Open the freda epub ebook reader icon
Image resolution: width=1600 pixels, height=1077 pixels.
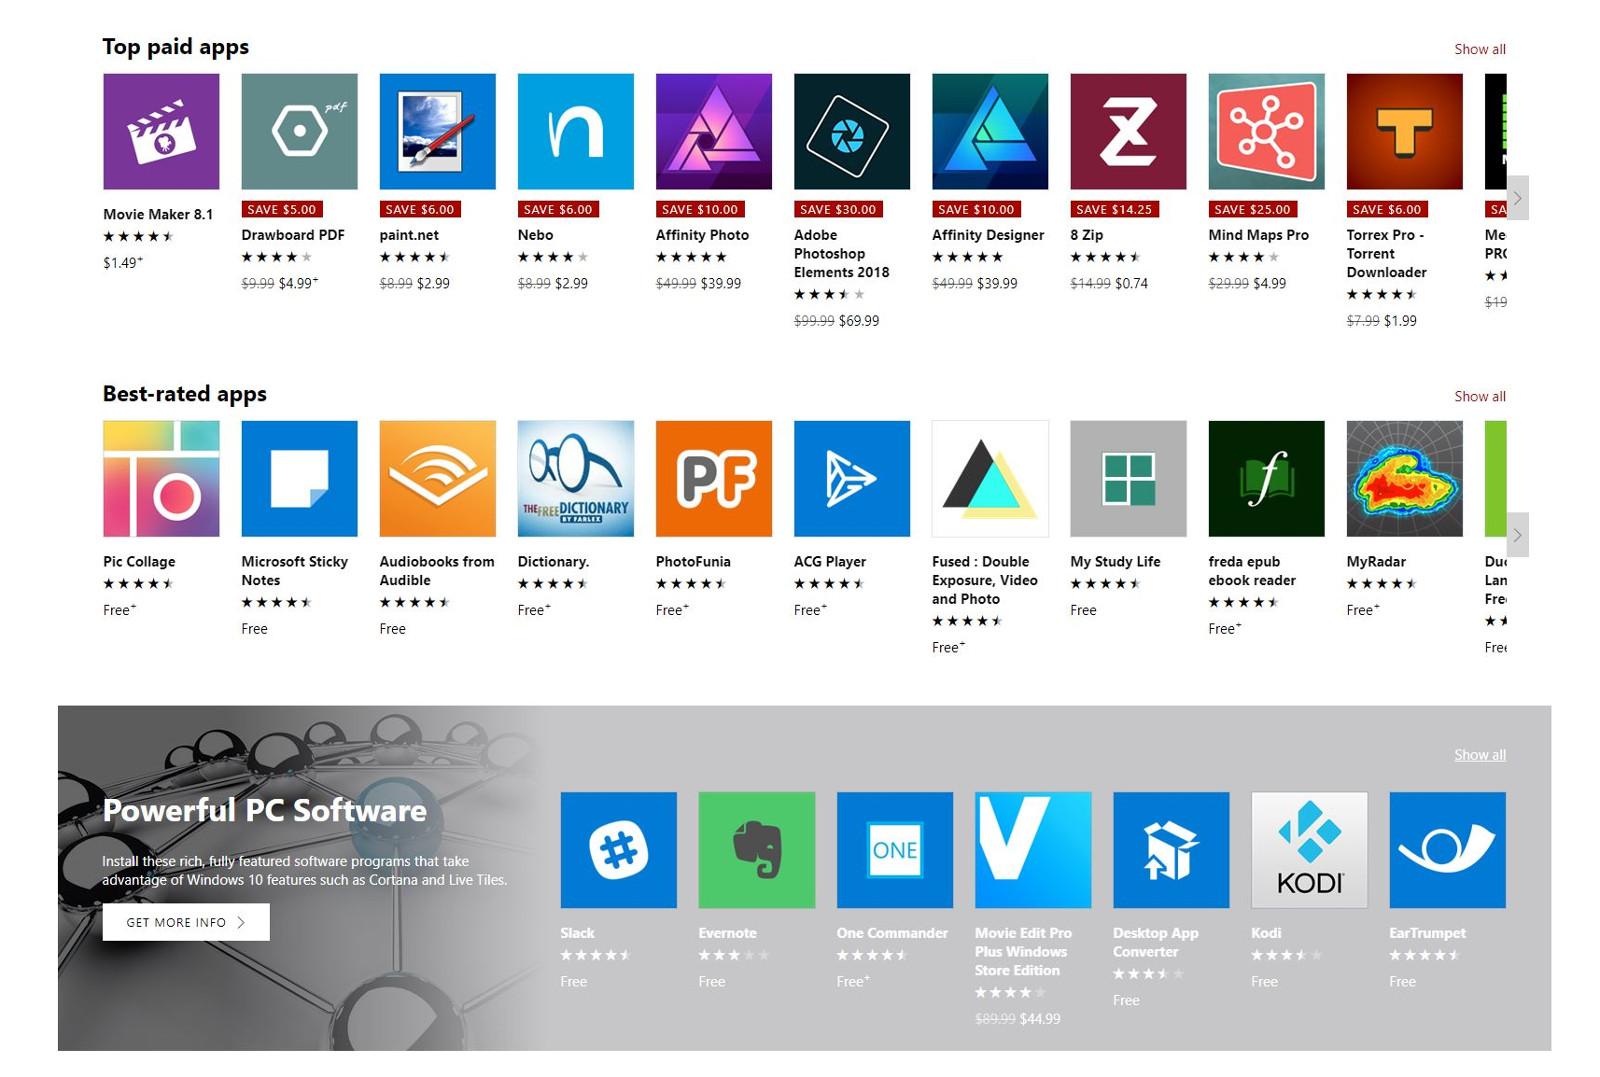[x=1266, y=478]
